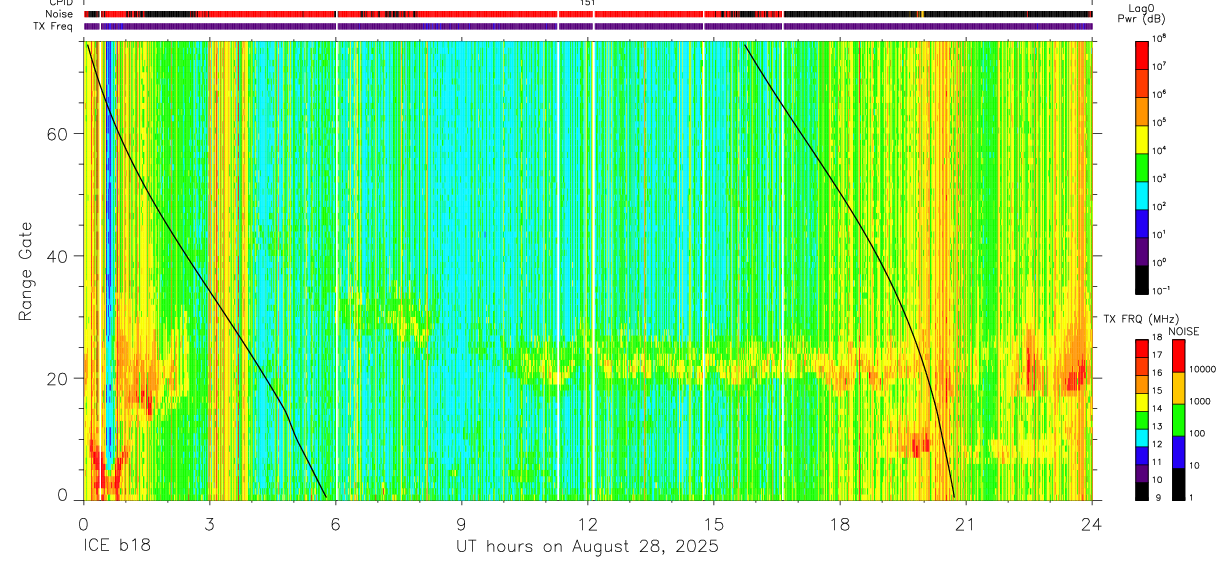Click the 'TX Freq' row label
Image resolution: width=1228 pixels, height=567 pixels.
(x=53, y=26)
